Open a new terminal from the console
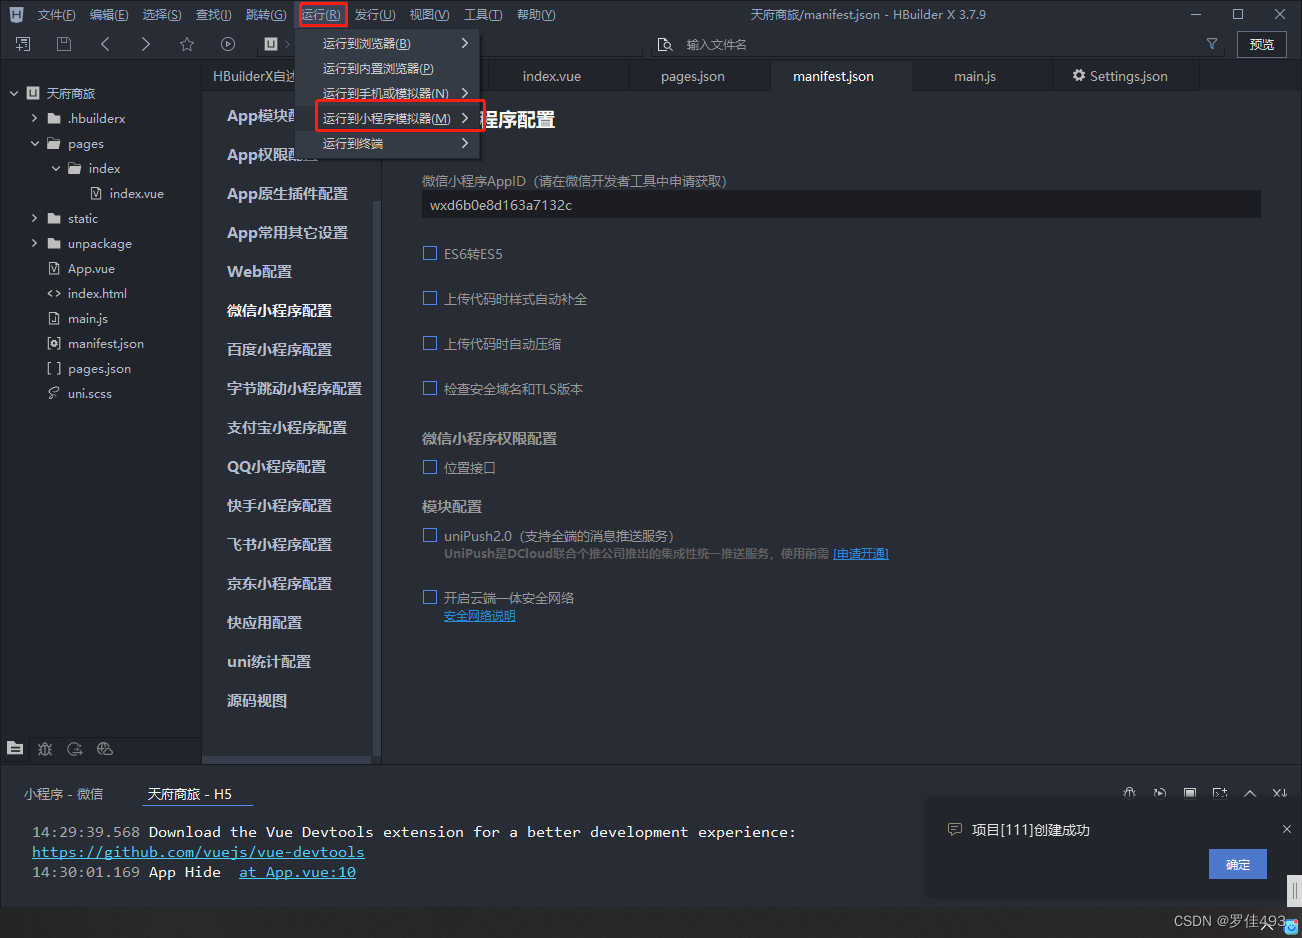This screenshot has height=938, width=1302. click(x=1220, y=793)
